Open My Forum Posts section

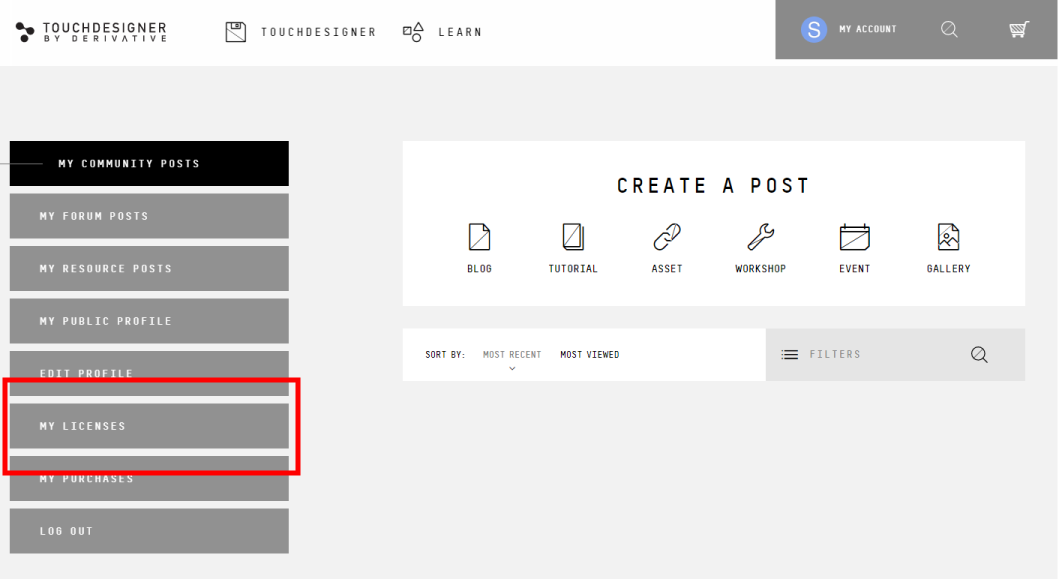coord(149,216)
